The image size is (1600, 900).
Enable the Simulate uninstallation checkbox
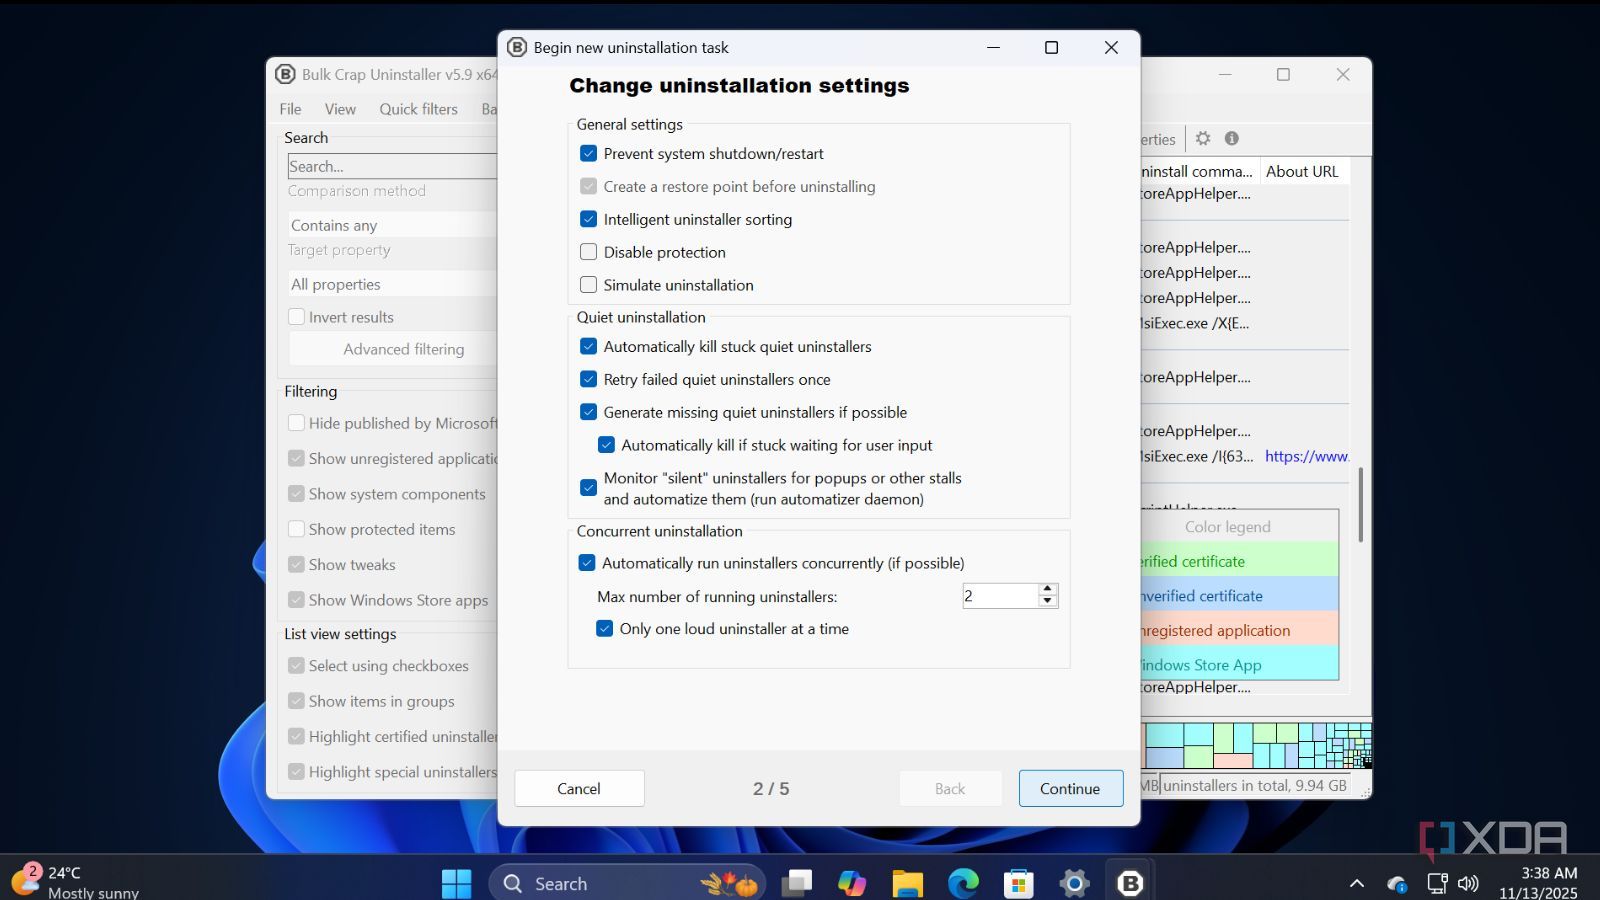tap(589, 285)
